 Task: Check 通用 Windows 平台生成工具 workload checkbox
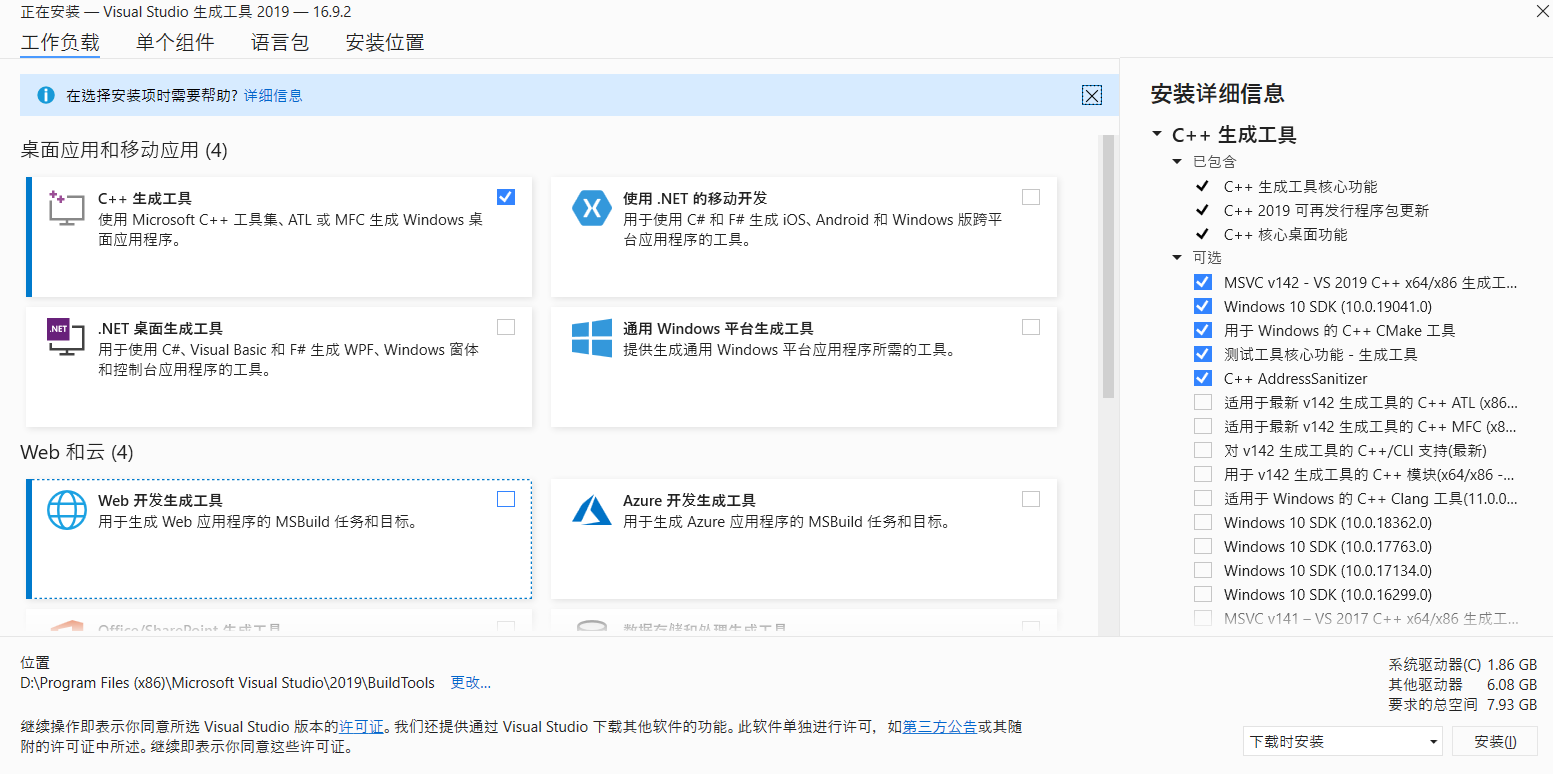coord(1031,327)
